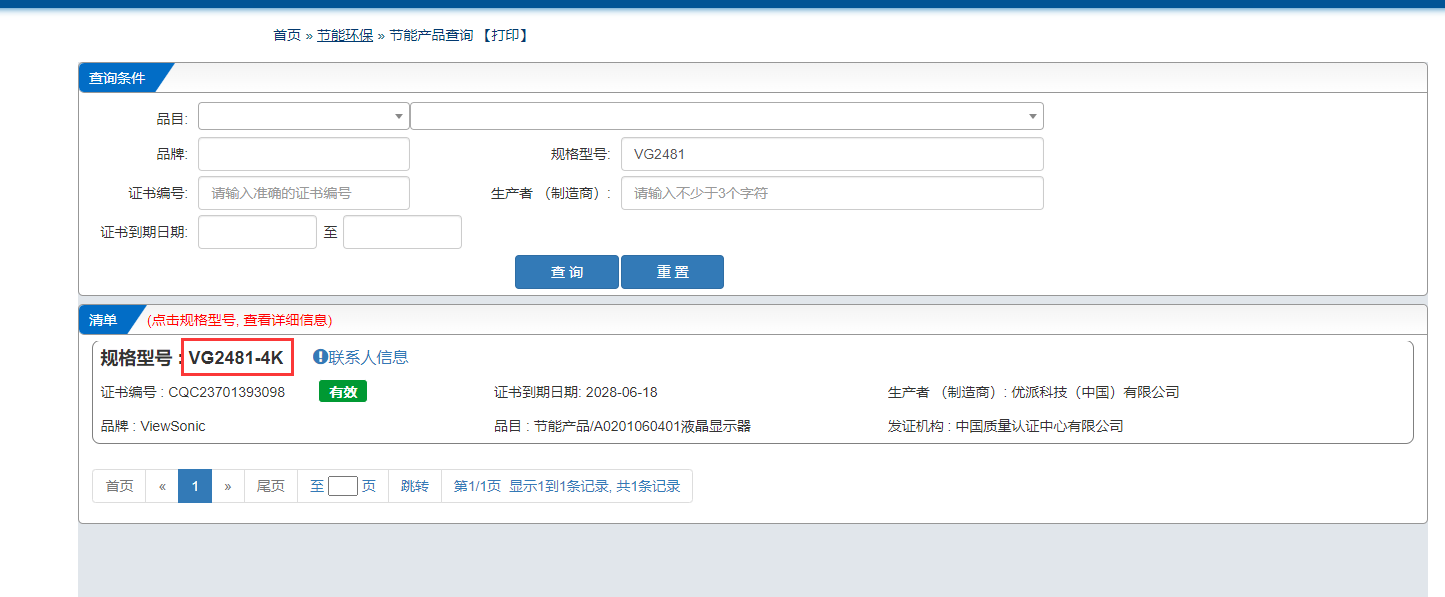Click the contact info exclamation icon
The image size is (1445, 597).
tap(320, 357)
